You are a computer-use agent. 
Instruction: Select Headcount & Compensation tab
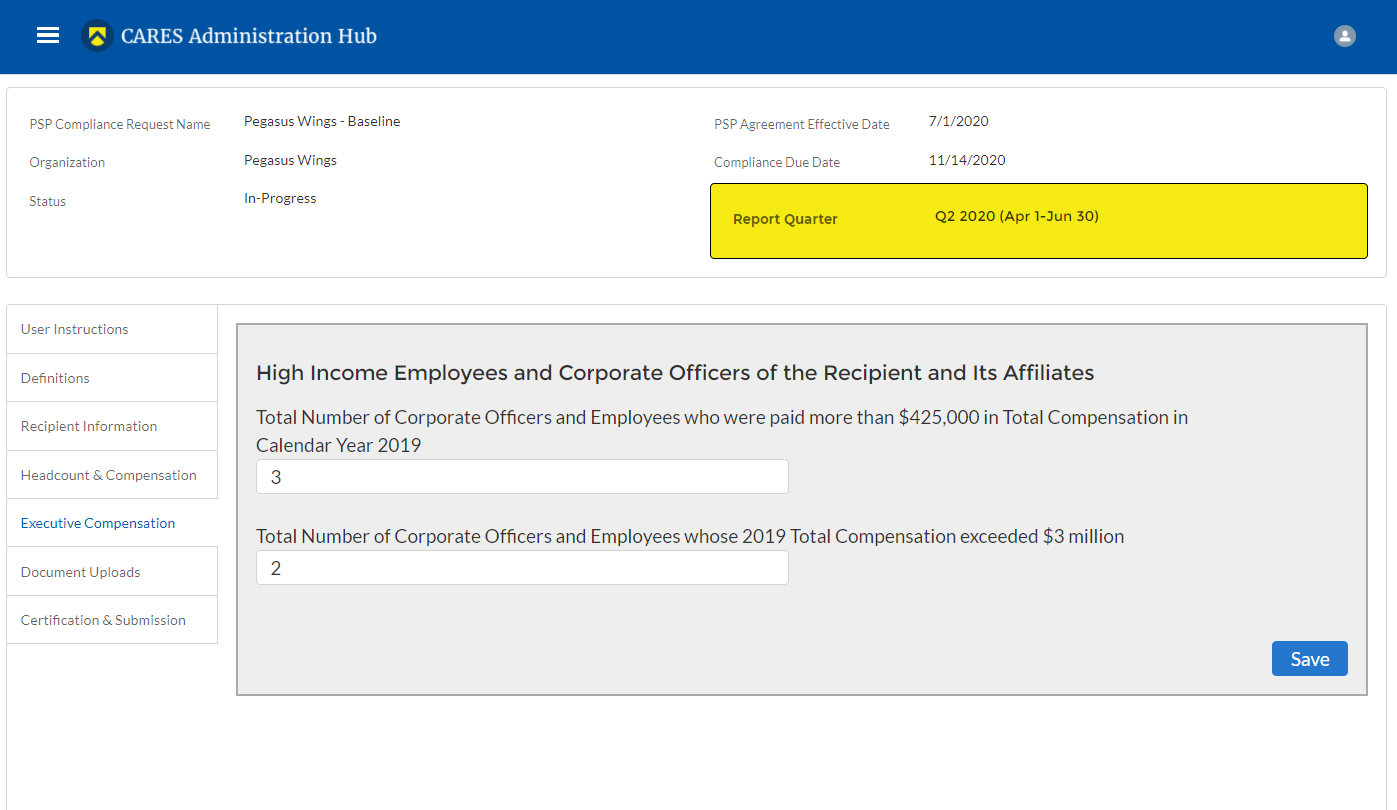[109, 475]
